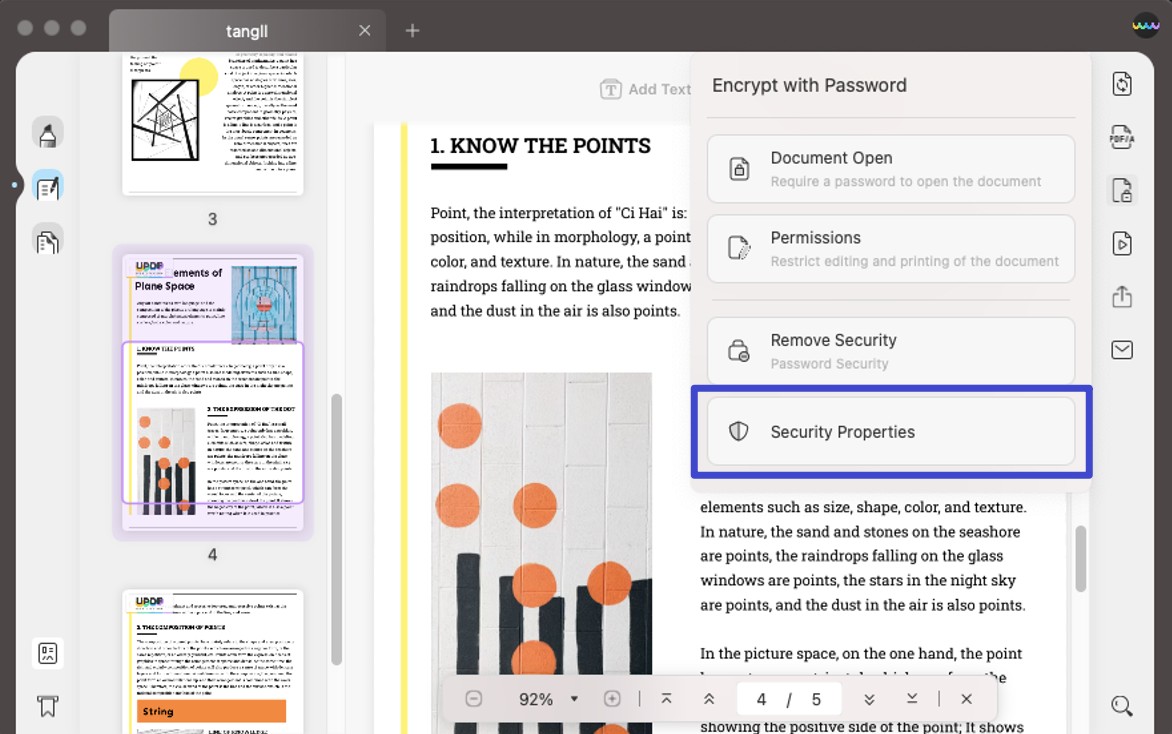Open the Share panel from the right sidebar
The image size is (1172, 734).
pos(1122,296)
